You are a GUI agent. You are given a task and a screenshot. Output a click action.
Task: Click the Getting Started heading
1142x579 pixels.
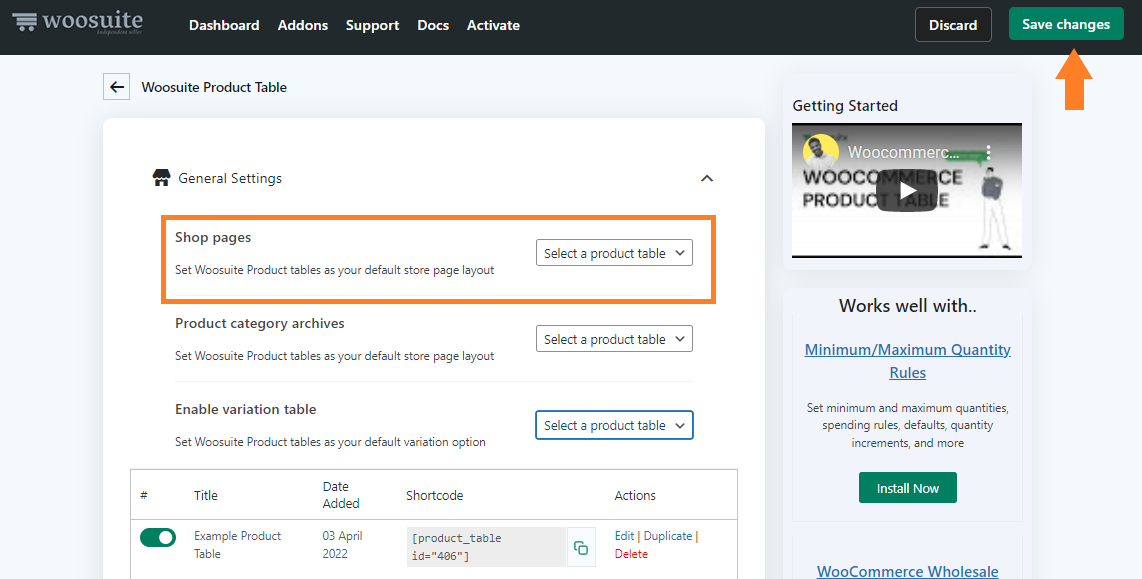coord(845,106)
